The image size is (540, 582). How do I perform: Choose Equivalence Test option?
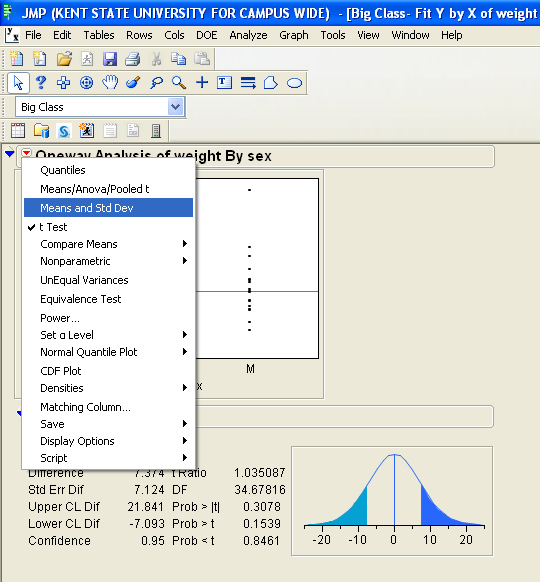[108, 299]
